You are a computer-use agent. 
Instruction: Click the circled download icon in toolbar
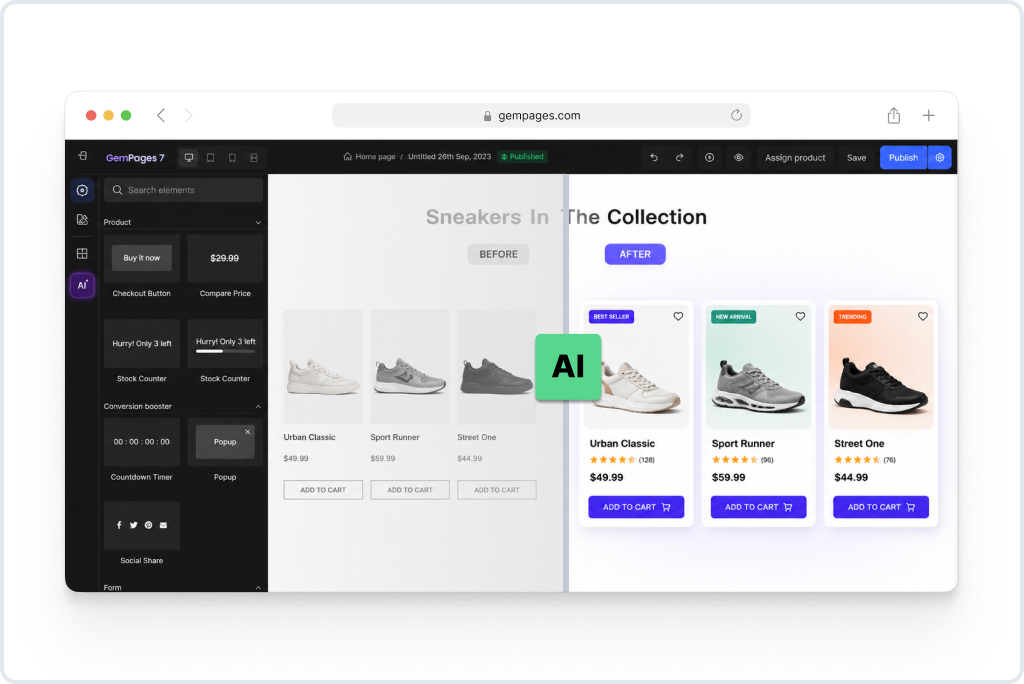coord(709,157)
